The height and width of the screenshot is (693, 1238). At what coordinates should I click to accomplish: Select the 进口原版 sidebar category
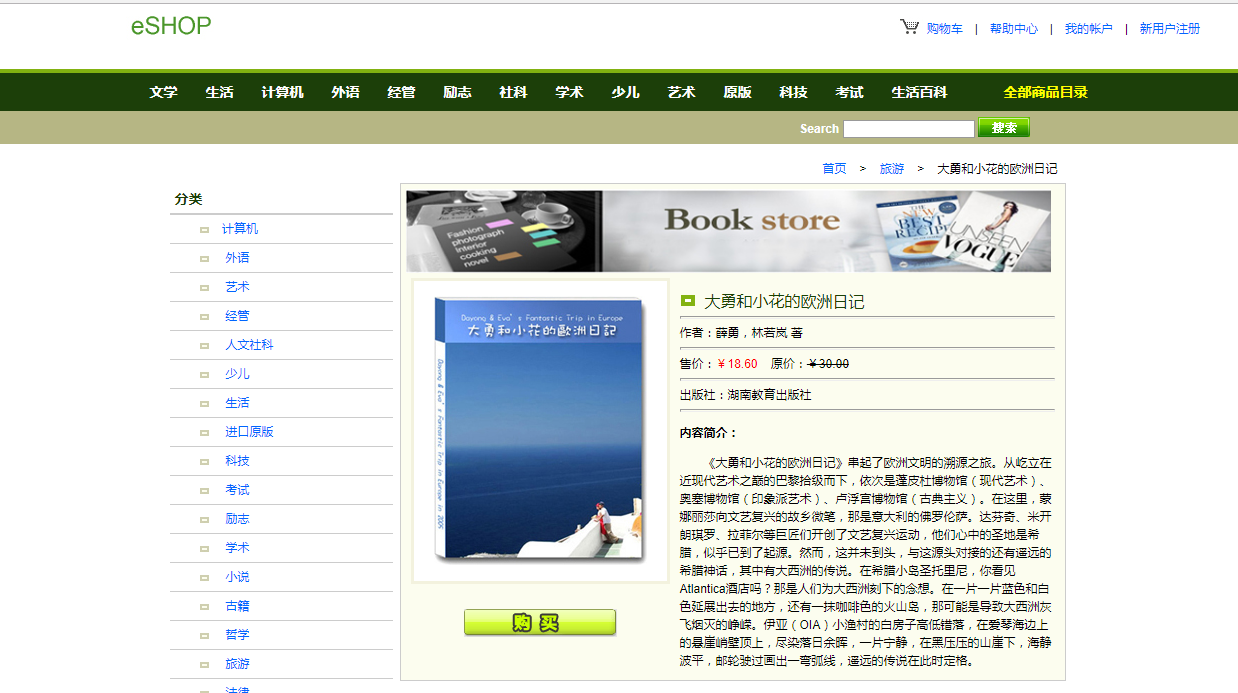coord(249,432)
